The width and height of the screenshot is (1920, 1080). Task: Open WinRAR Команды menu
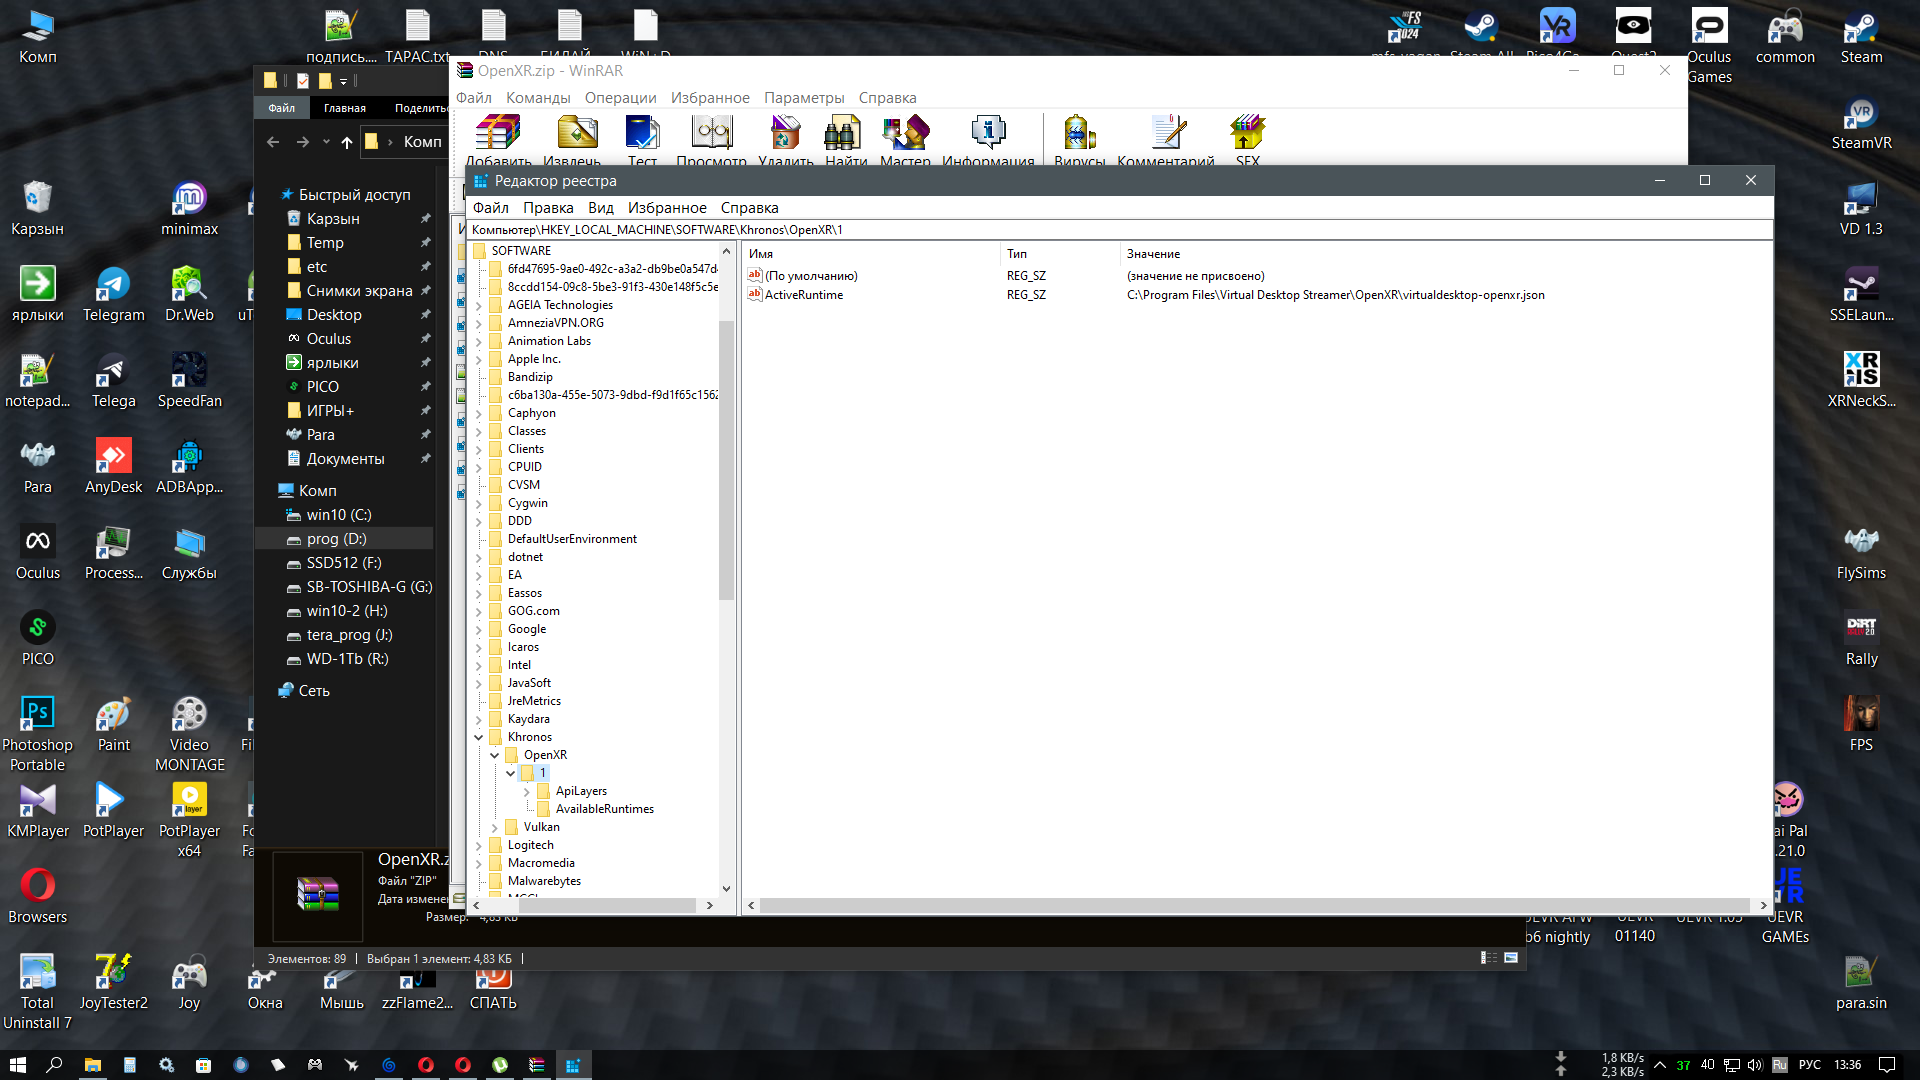538,98
